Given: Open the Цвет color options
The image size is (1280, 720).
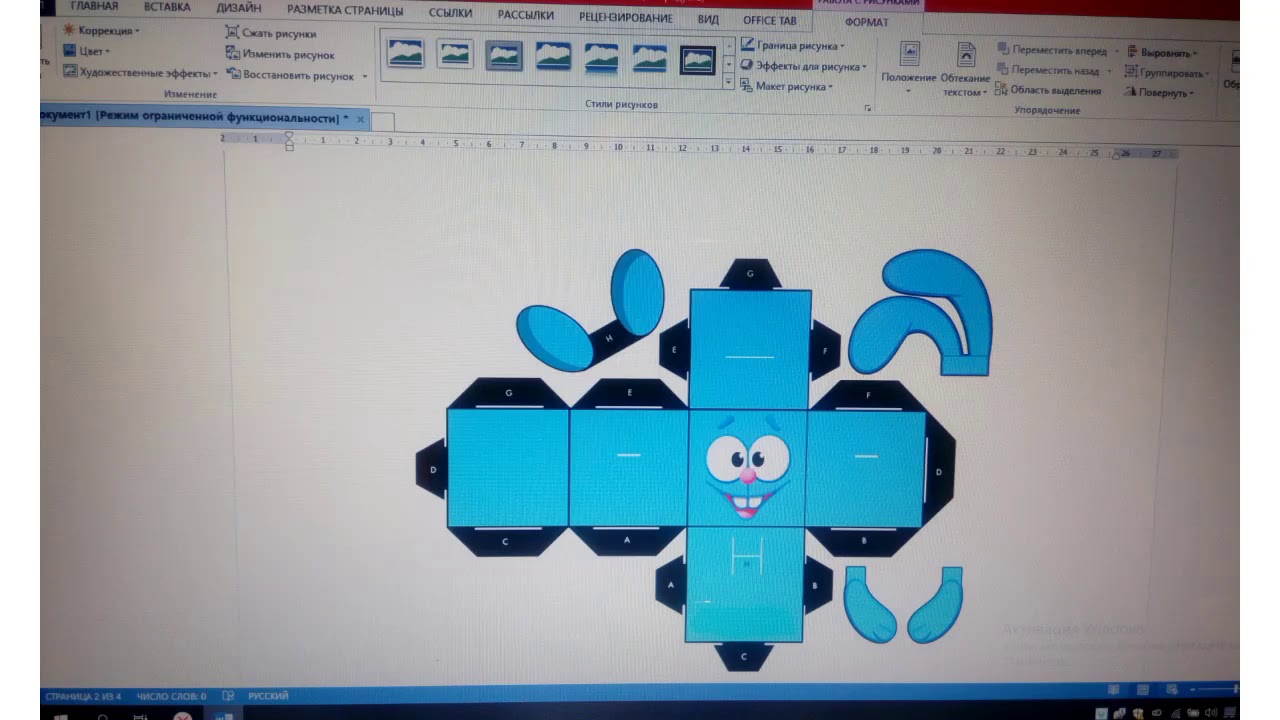Looking at the screenshot, I should tap(87, 51).
